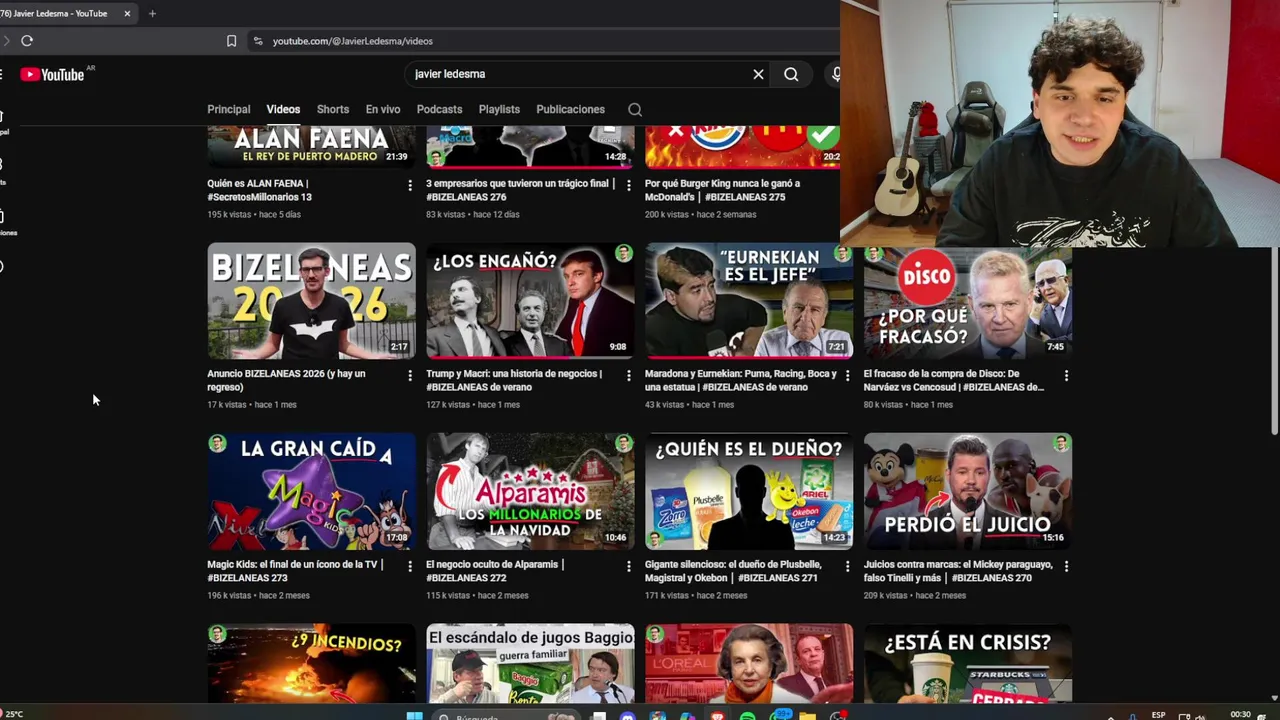Close the Javier Ledesma YouTube browser tab
1280x720 pixels.
(127, 14)
